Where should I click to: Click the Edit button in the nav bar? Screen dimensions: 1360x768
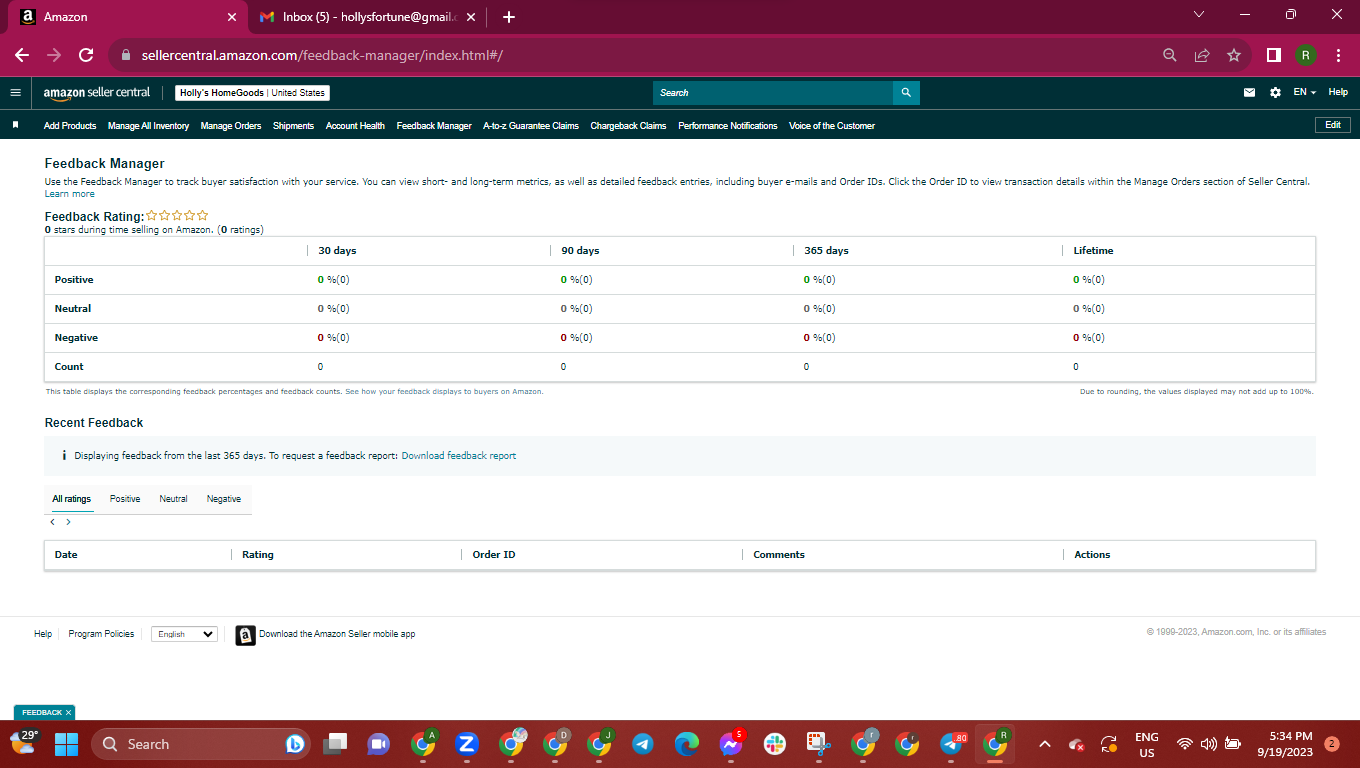[1333, 125]
